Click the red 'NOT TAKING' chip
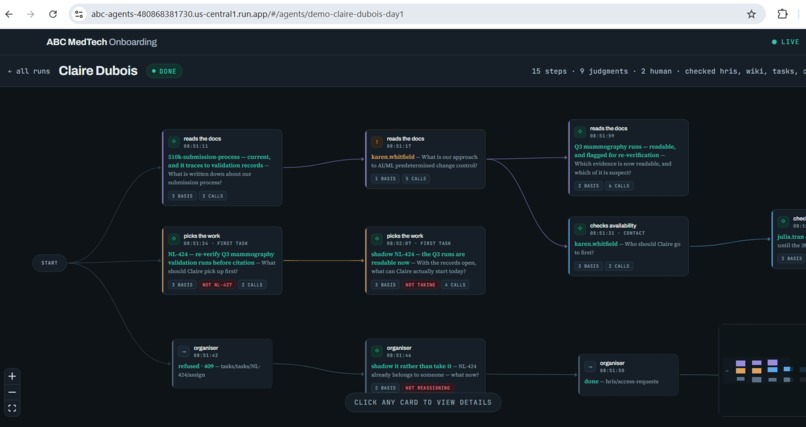The width and height of the screenshot is (806, 427). tap(420, 285)
